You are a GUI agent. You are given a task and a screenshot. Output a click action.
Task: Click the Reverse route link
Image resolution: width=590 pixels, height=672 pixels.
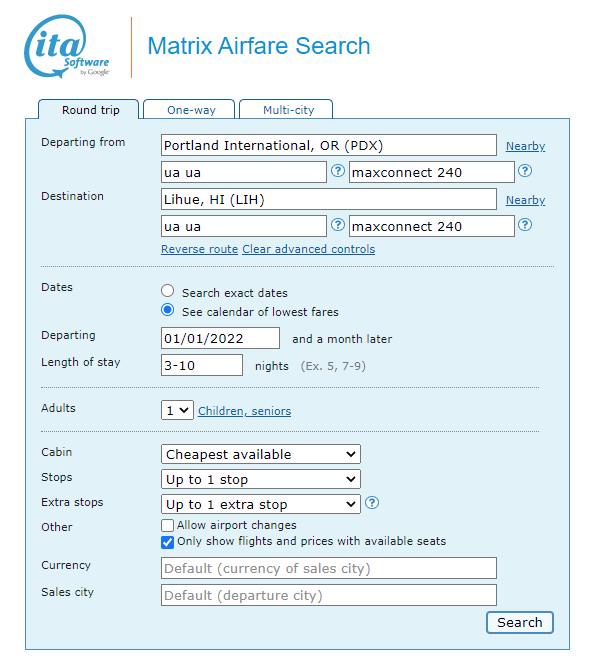[x=199, y=249]
